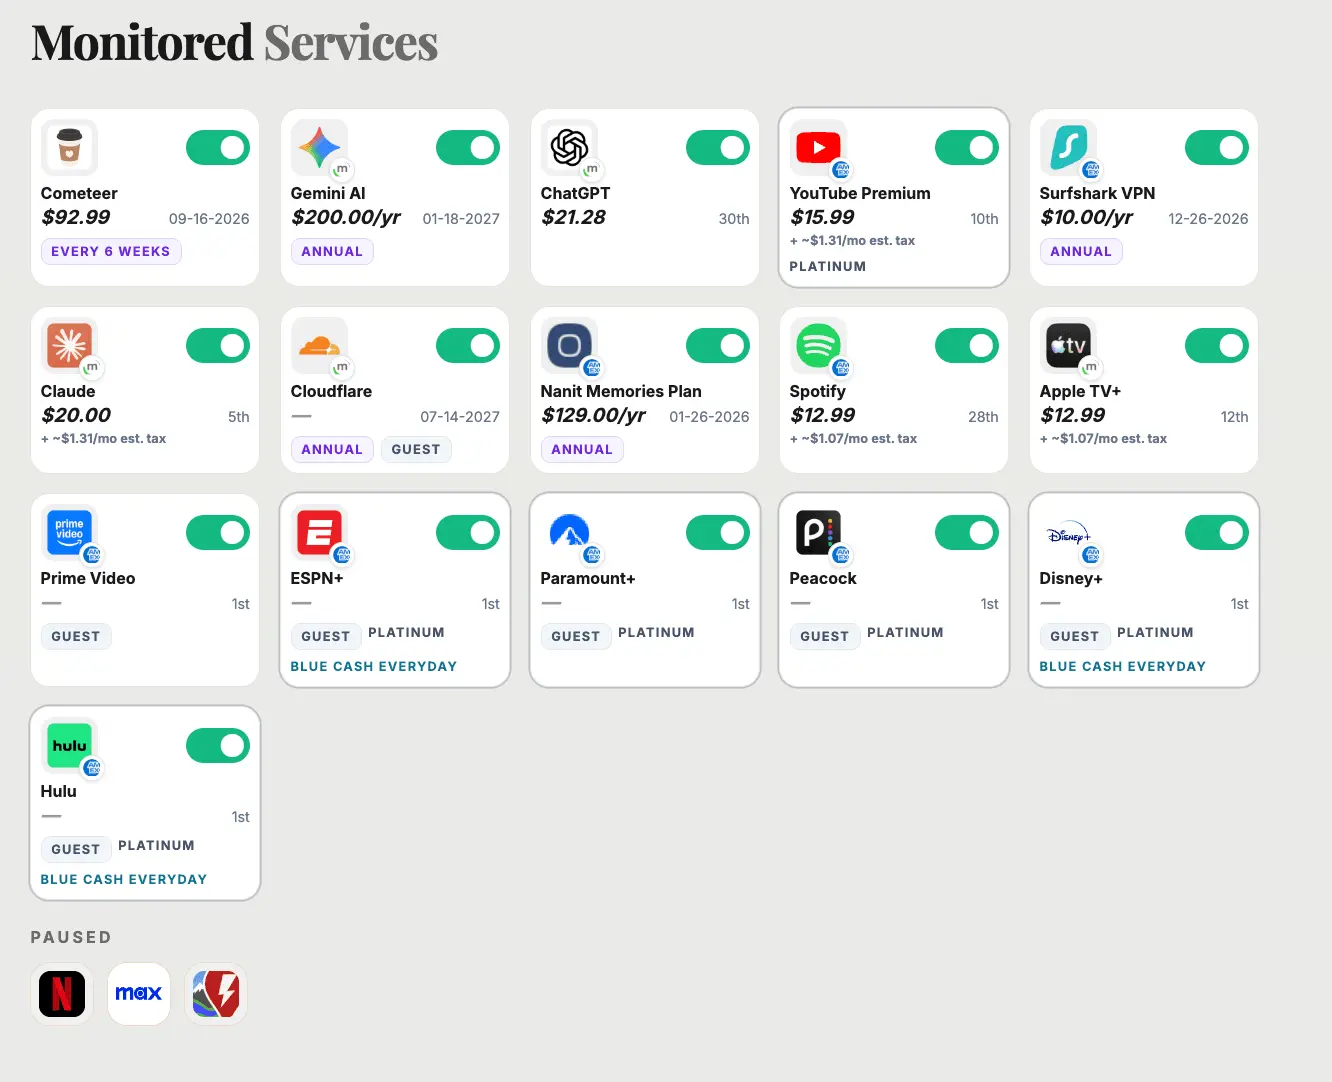This screenshot has height=1082, width=1332.
Task: Click the Peacock logo icon
Action: [x=818, y=533]
